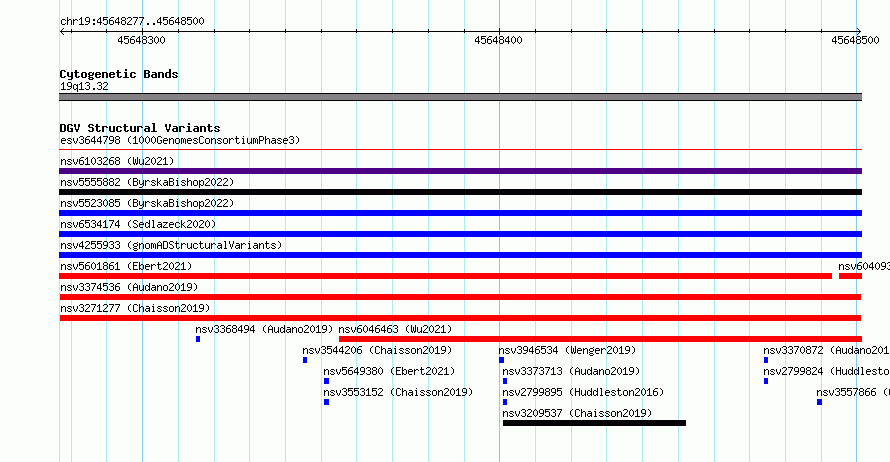The width and height of the screenshot is (890, 462).
Task: Click the 45648500 ruler coordinate
Action: click(x=855, y=40)
